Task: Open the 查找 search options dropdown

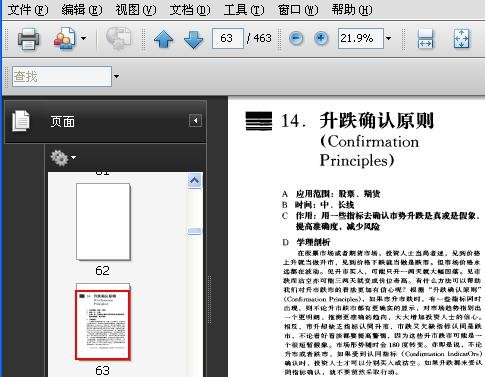Action: point(116,77)
